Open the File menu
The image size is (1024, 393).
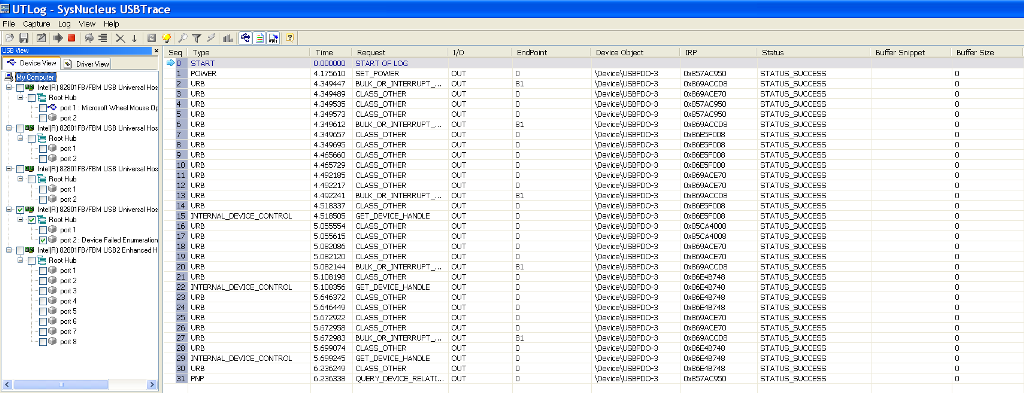[8, 24]
